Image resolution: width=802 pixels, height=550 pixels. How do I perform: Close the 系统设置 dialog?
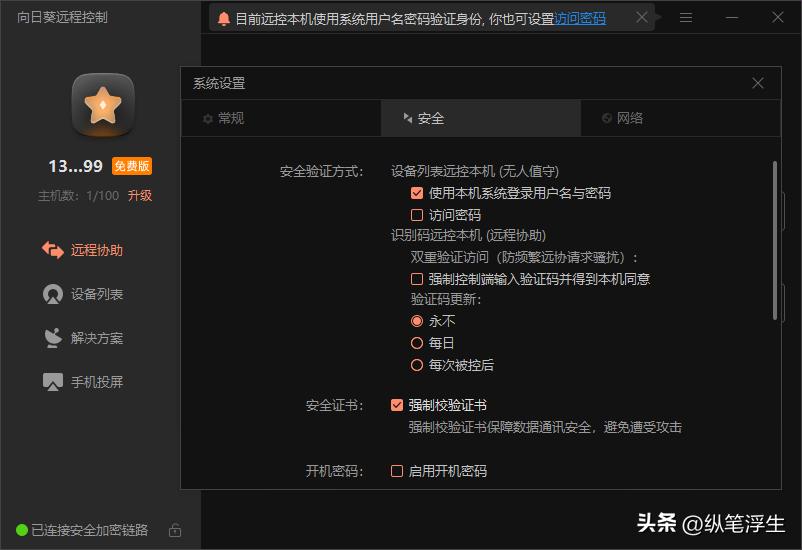point(758,83)
